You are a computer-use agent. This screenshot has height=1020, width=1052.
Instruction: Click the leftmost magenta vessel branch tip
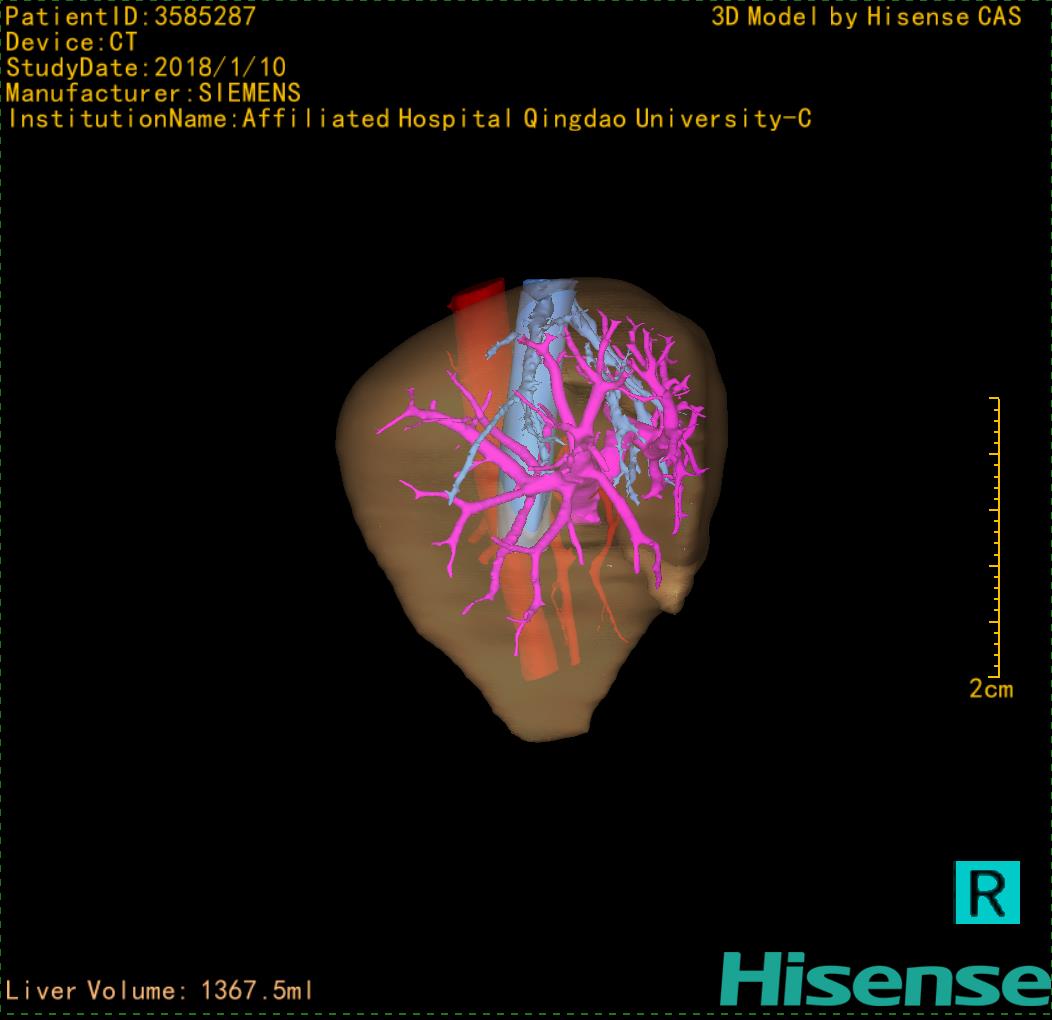381,431
